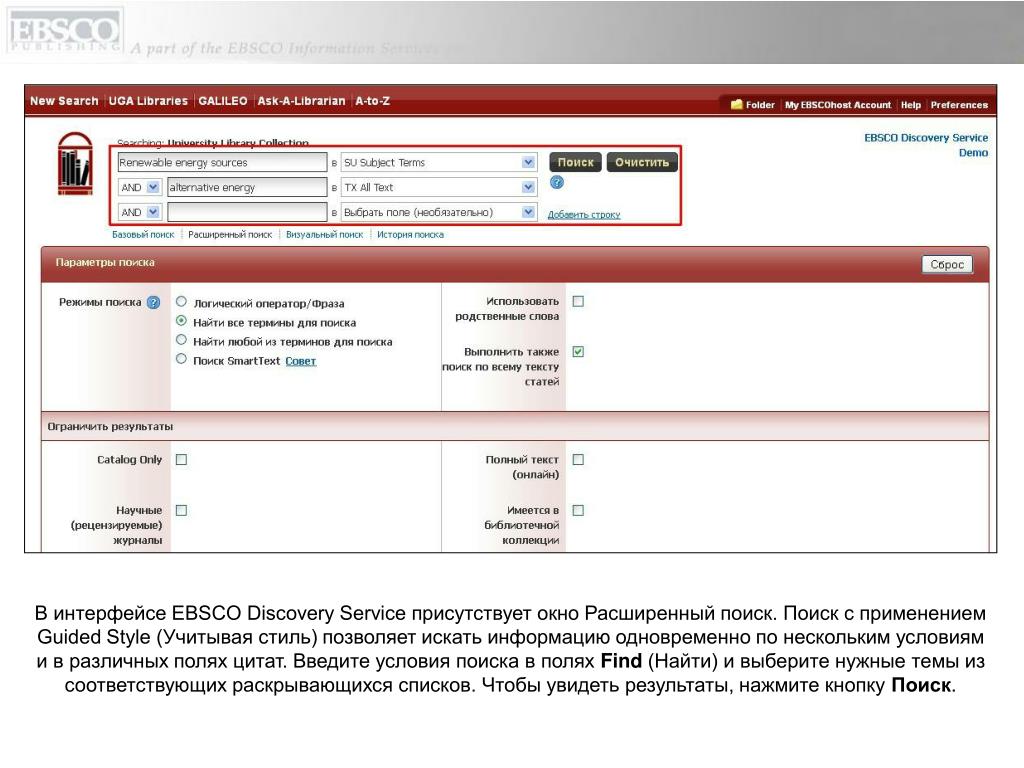The image size is (1024, 768).
Task: Tick the Catalog Only checkbox
Action: [x=182, y=459]
